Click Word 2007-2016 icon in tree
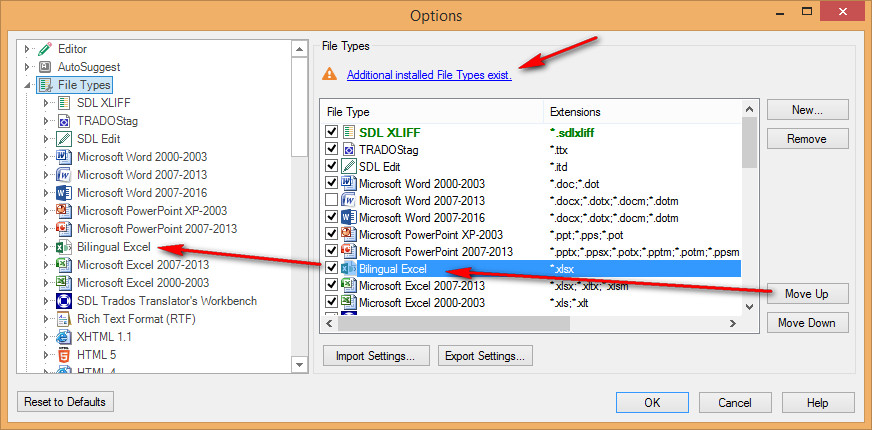This screenshot has width=872, height=430. (x=64, y=192)
